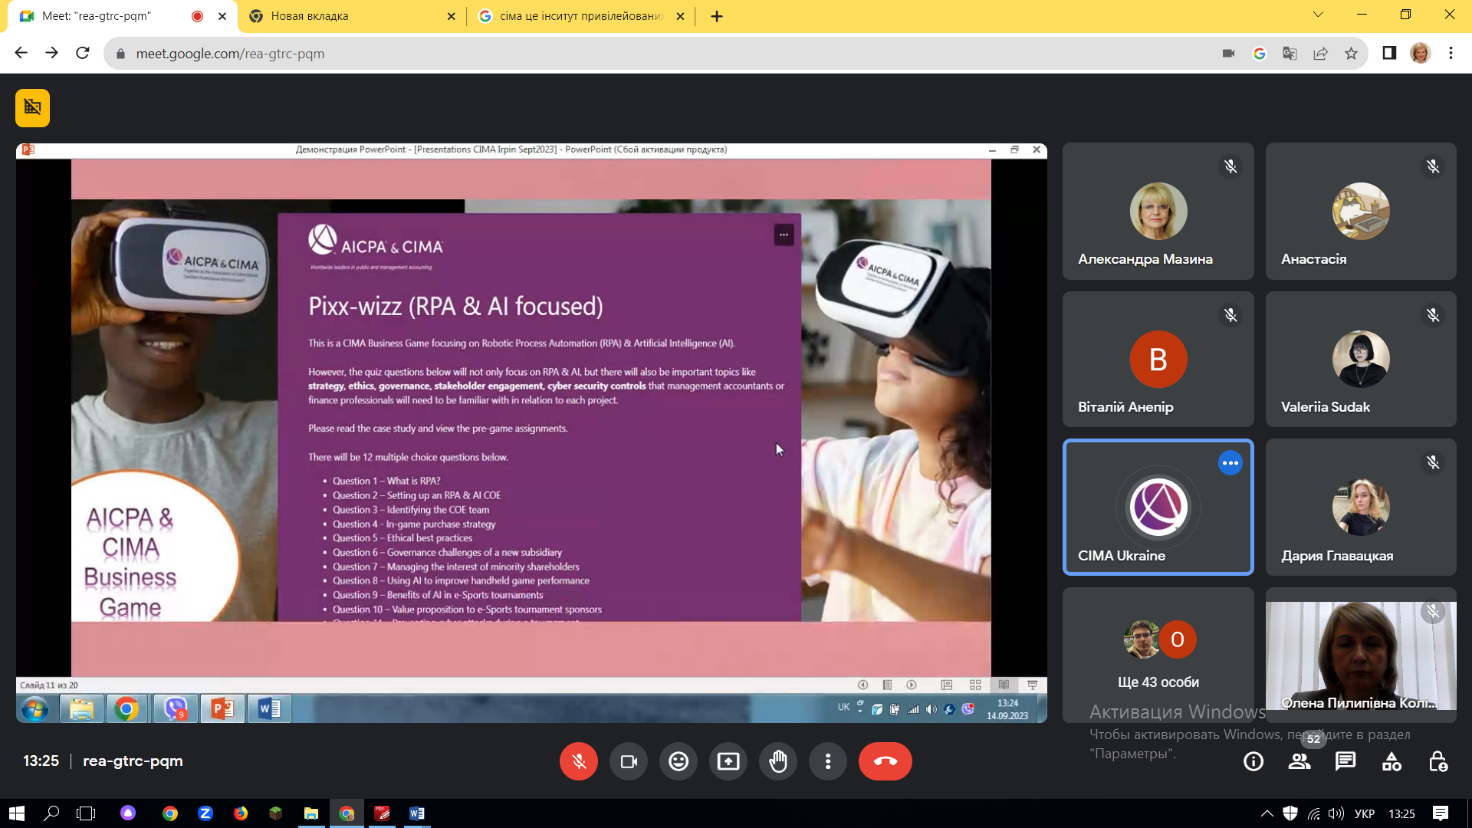This screenshot has height=828, width=1472.
Task: Select Valeriia Sudak participant tile
Action: 1361,359
